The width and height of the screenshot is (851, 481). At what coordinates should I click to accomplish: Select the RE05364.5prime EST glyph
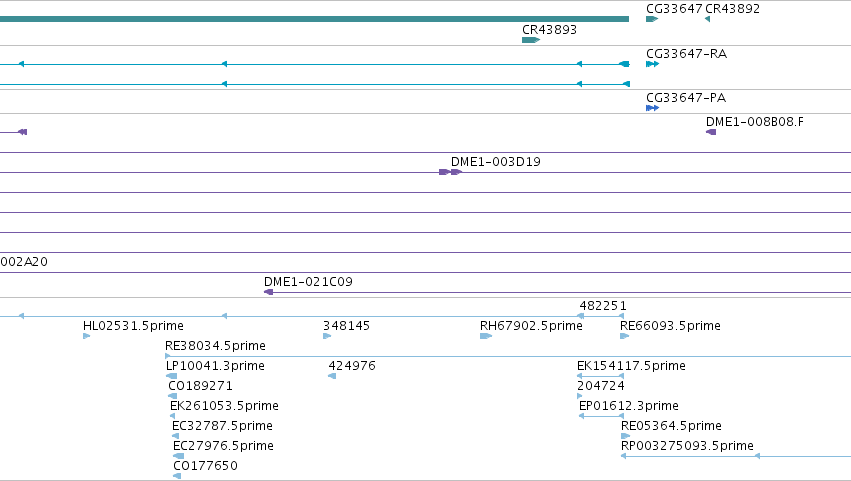point(625,436)
